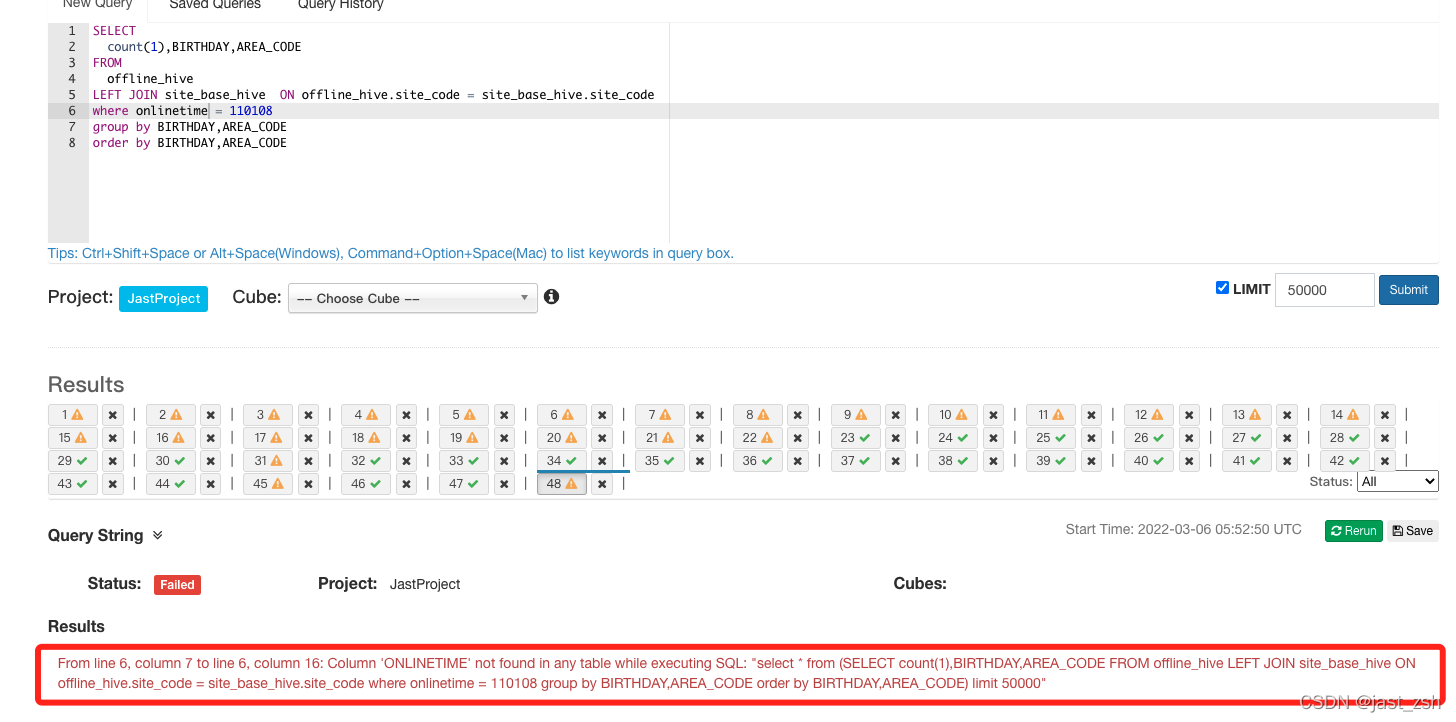Rerun the failed query
The image size is (1456, 722).
pos(1353,531)
